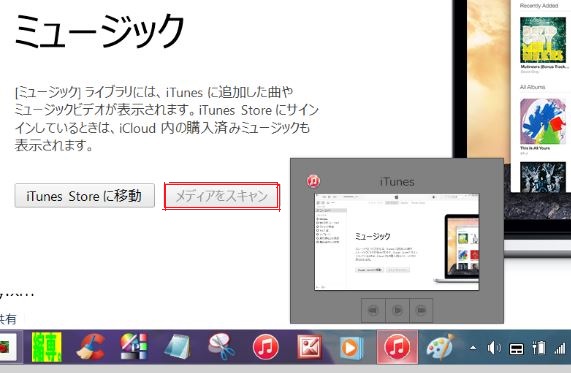Open CCleaner from the taskbar

[91, 347]
